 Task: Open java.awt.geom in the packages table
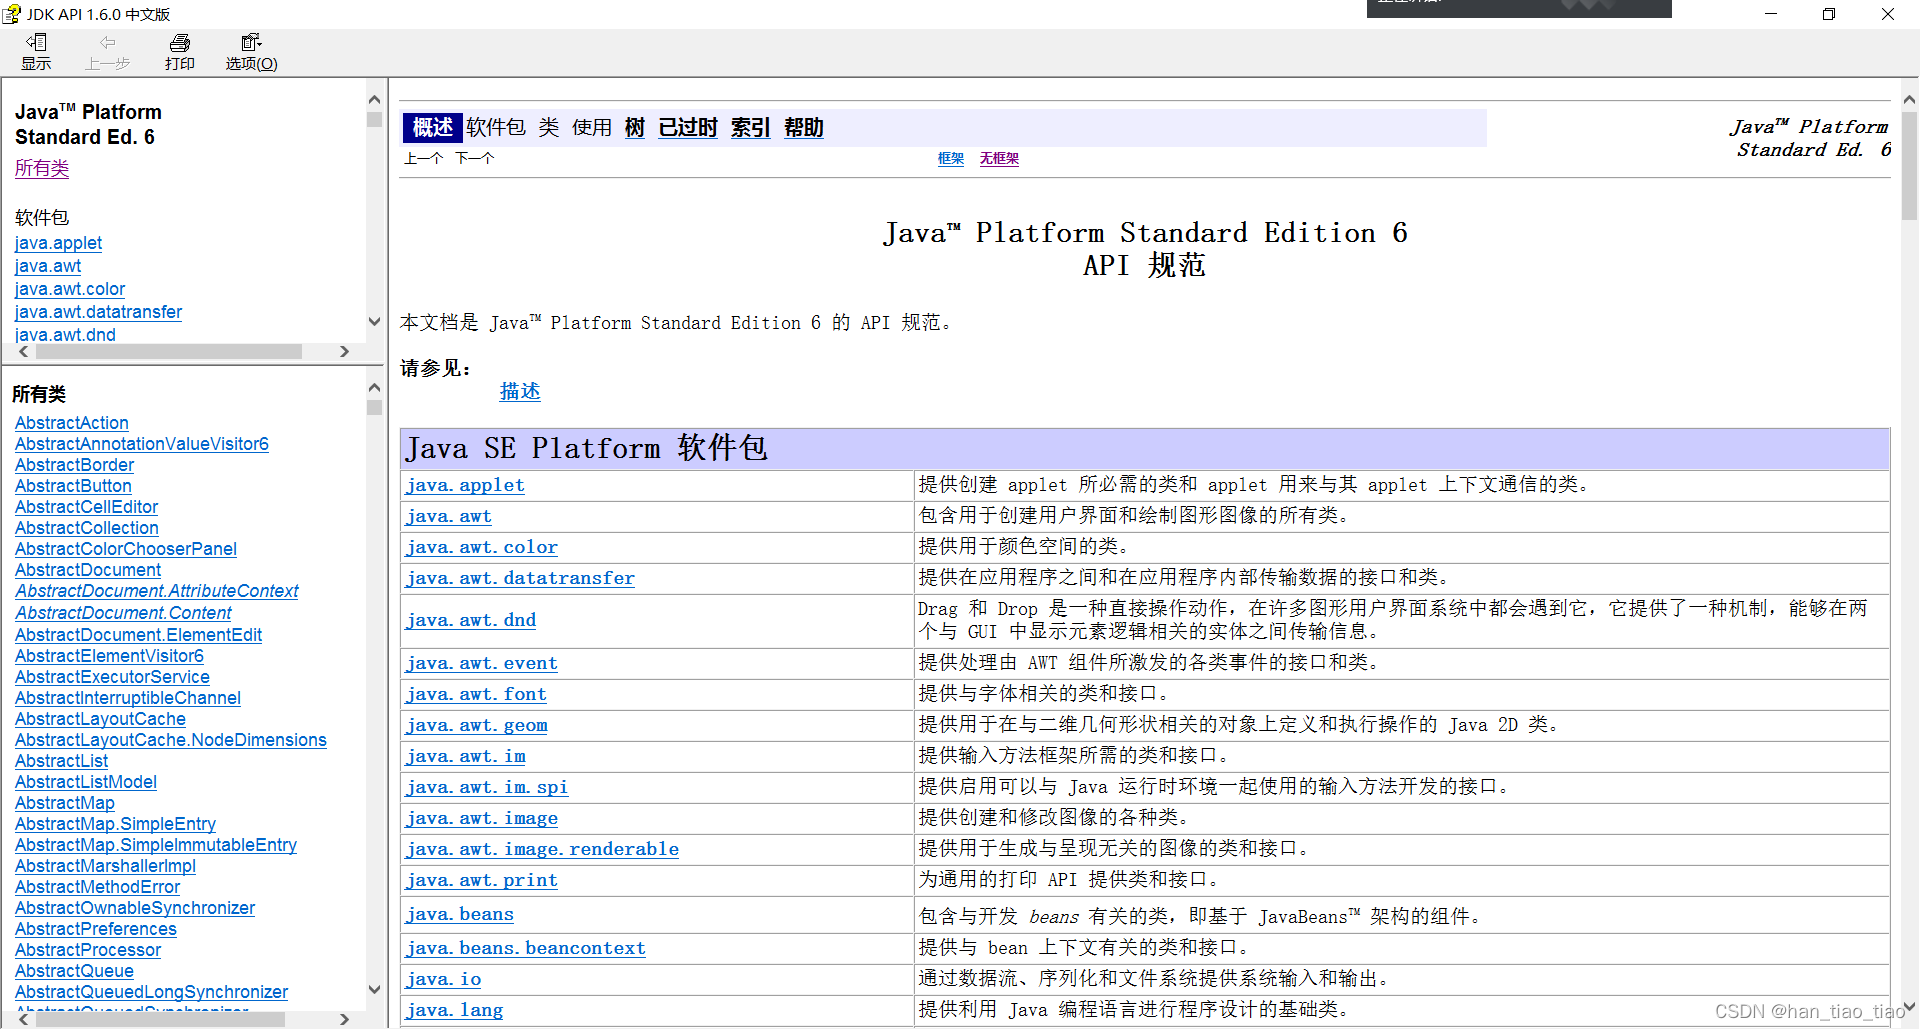click(477, 725)
